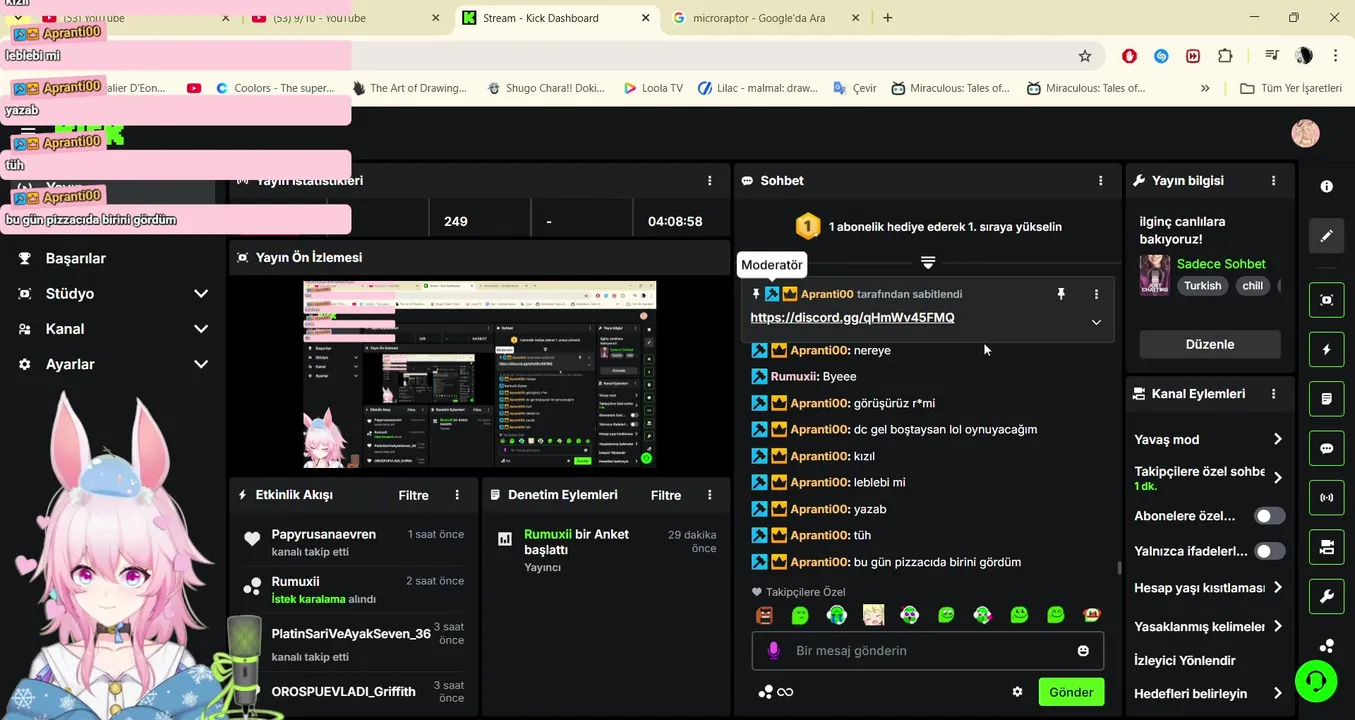Image resolution: width=1355 pixels, height=720 pixels.
Task: Open the green headset support button
Action: (1316, 681)
